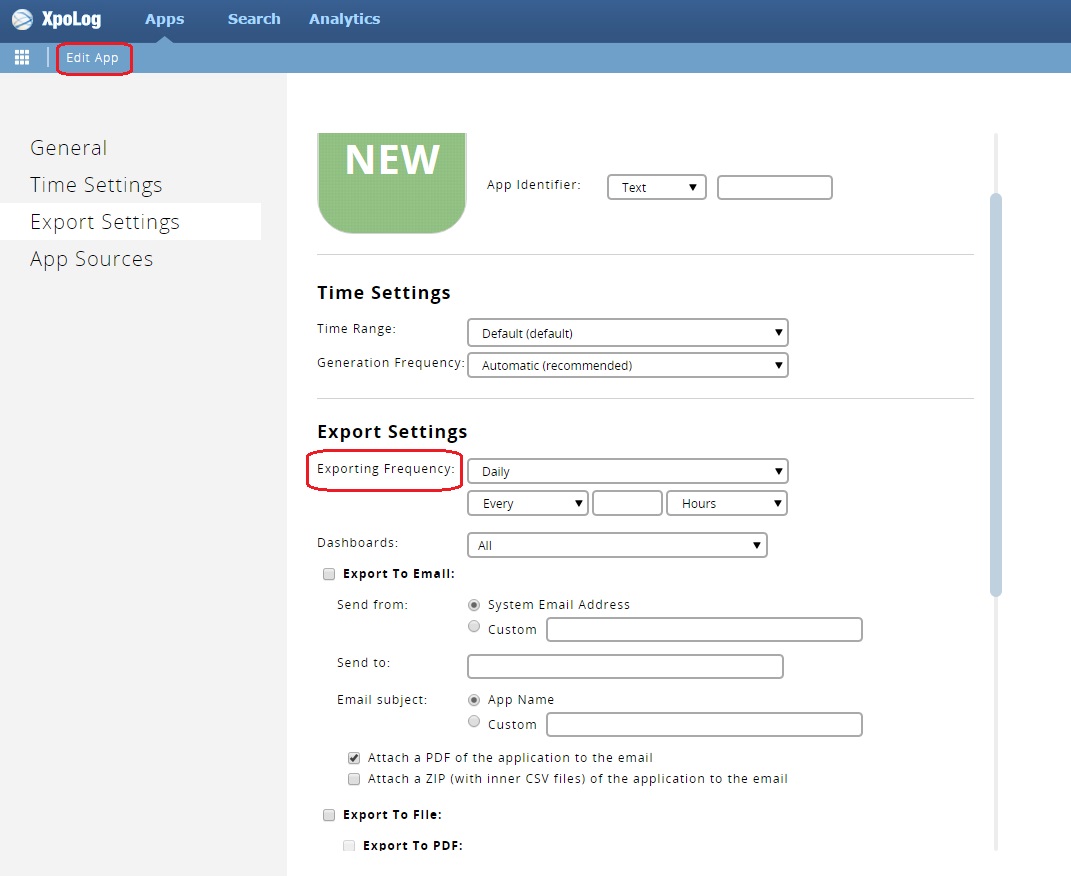Open the Analytics tab
Viewport: 1071px width, 876px height.
click(x=344, y=19)
